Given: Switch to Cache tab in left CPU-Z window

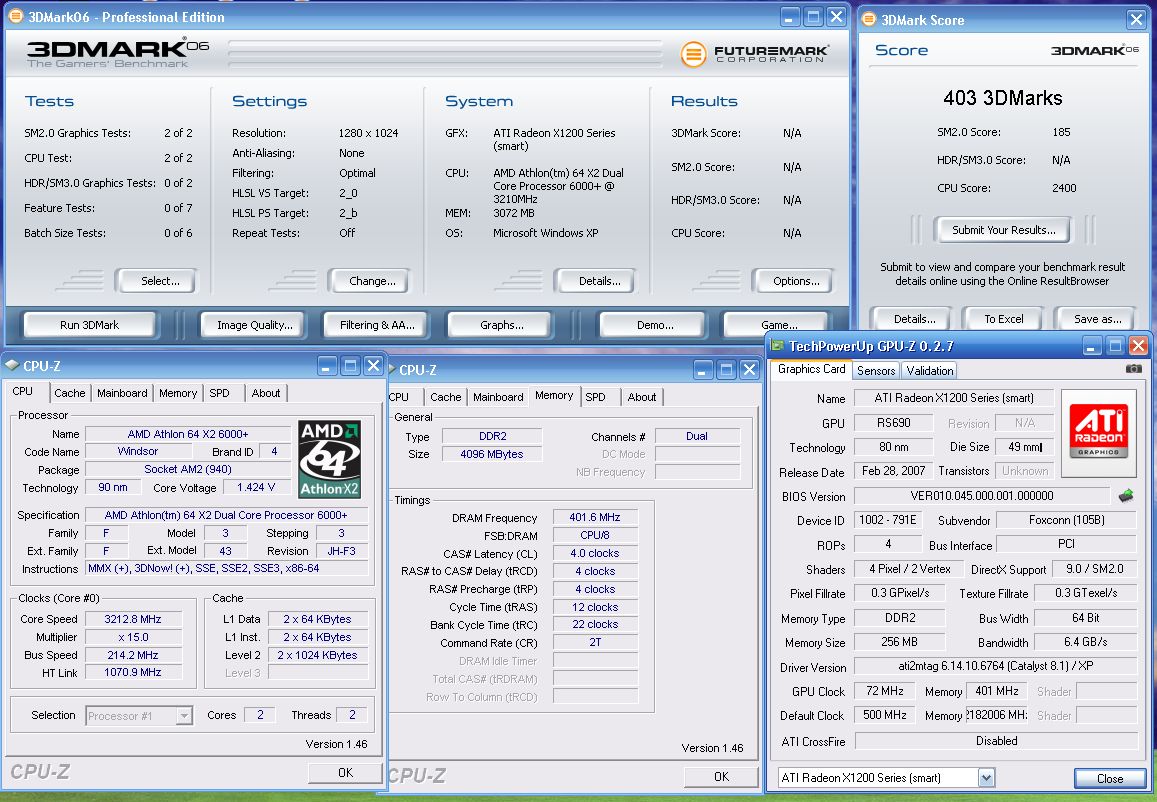Looking at the screenshot, I should click(x=69, y=393).
